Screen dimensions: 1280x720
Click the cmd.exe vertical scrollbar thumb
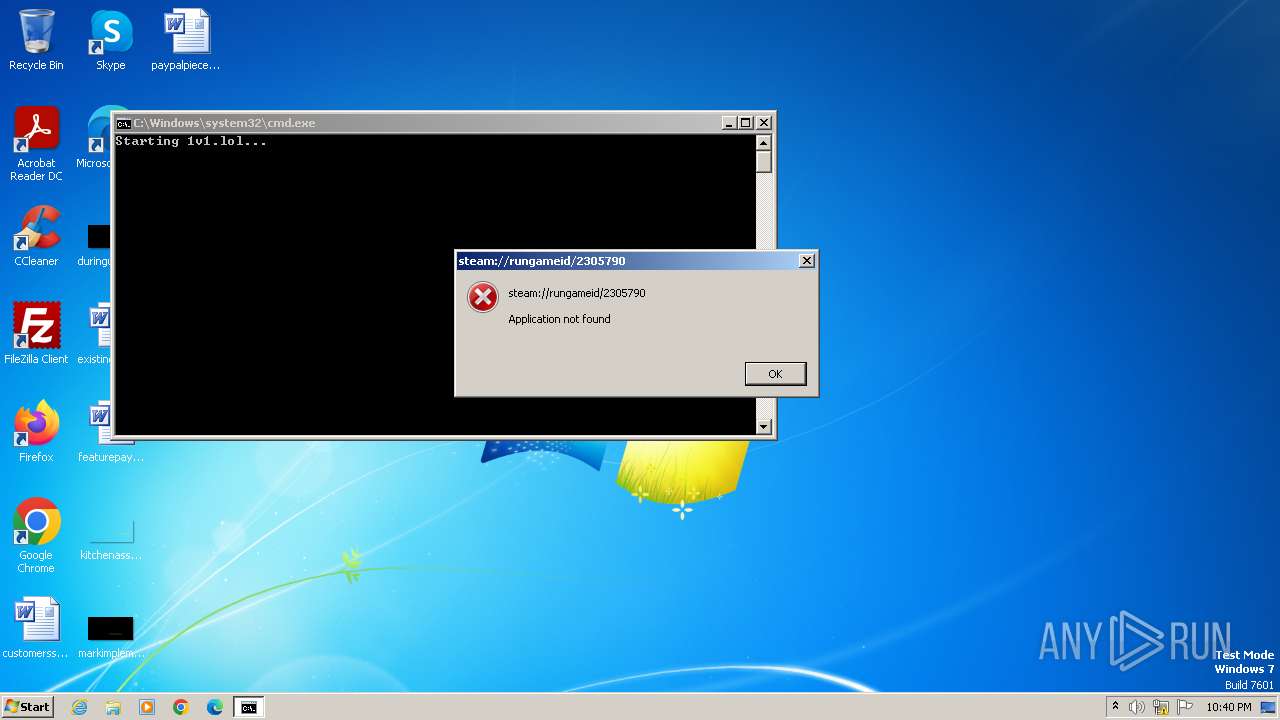(764, 162)
